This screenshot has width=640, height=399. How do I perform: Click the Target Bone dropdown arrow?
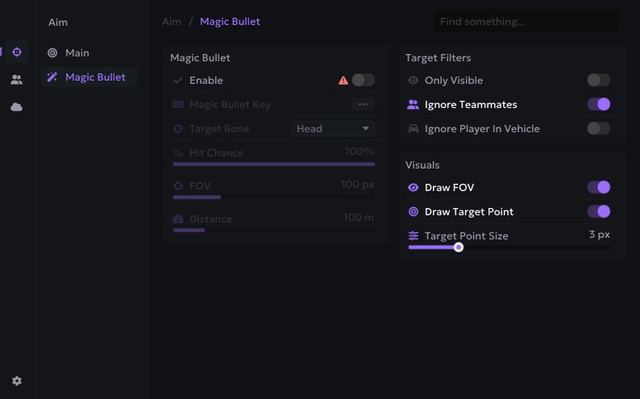(366, 129)
